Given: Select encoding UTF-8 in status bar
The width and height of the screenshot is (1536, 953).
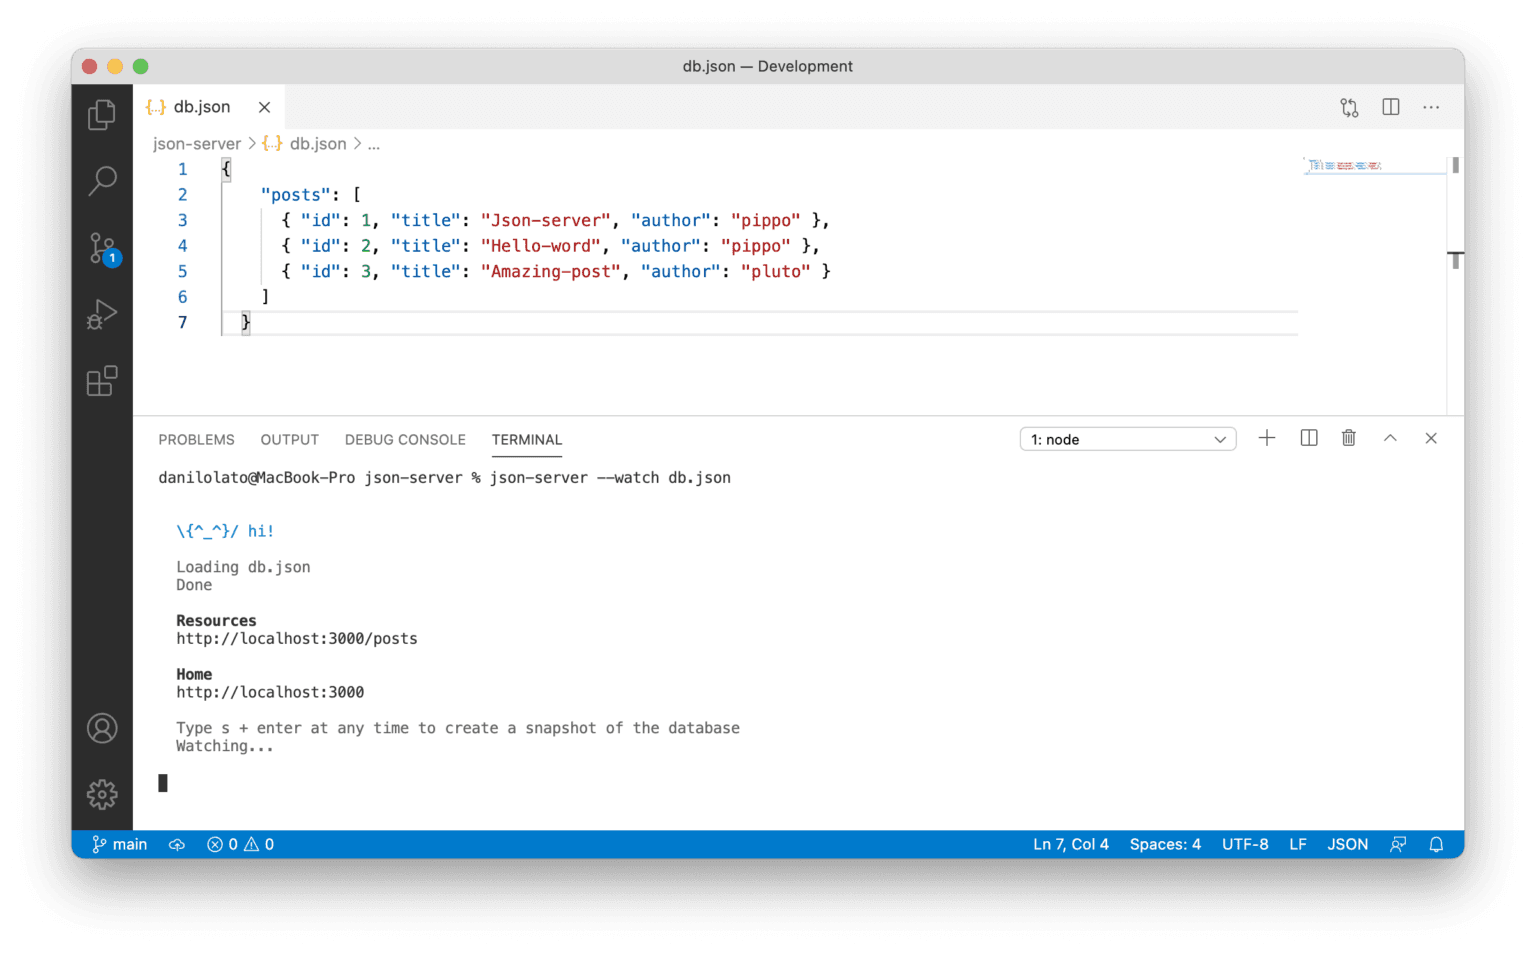Looking at the screenshot, I should point(1245,845).
